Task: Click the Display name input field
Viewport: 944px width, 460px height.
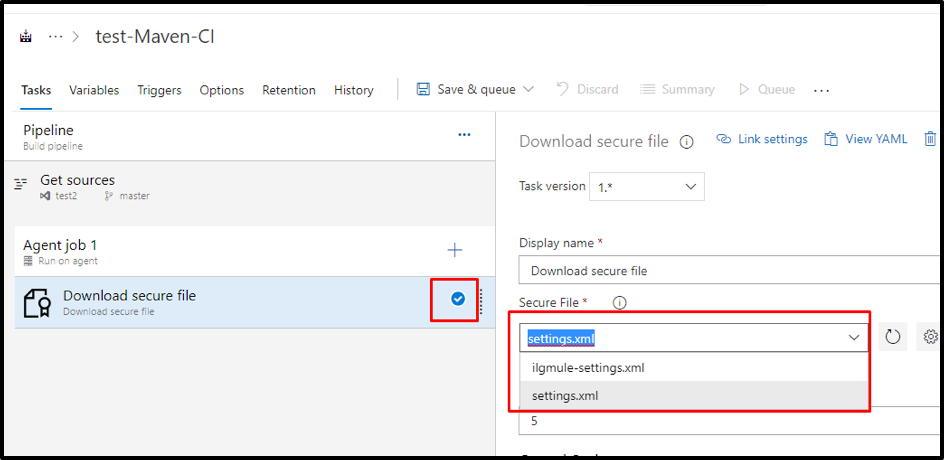Action: tap(730, 270)
